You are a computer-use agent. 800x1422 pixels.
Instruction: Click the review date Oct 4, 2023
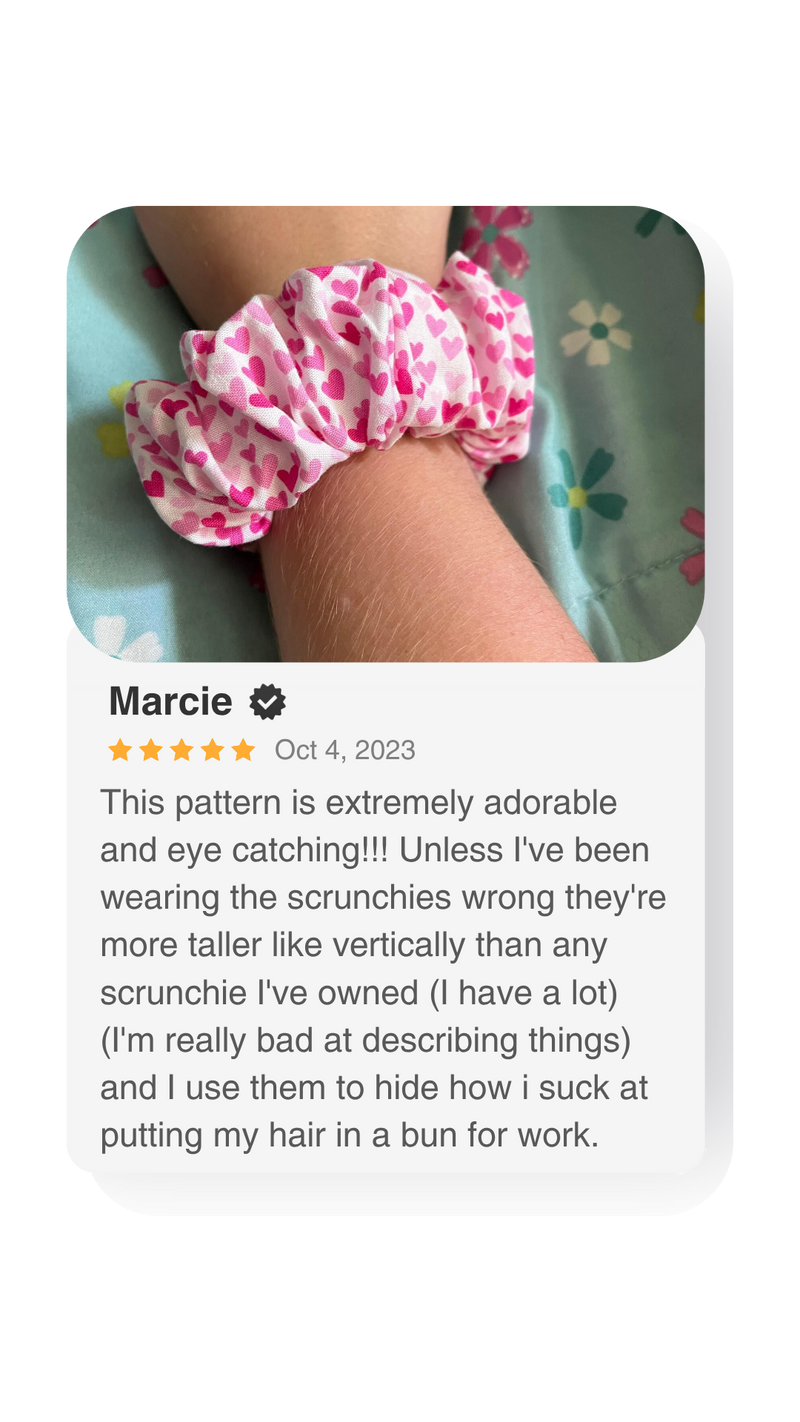point(345,750)
